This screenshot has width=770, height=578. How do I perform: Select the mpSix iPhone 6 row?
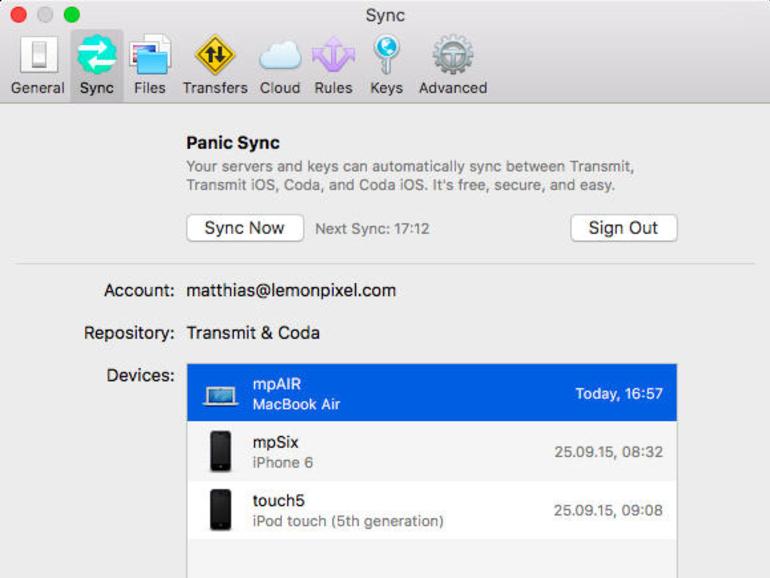pyautogui.click(x=432, y=451)
